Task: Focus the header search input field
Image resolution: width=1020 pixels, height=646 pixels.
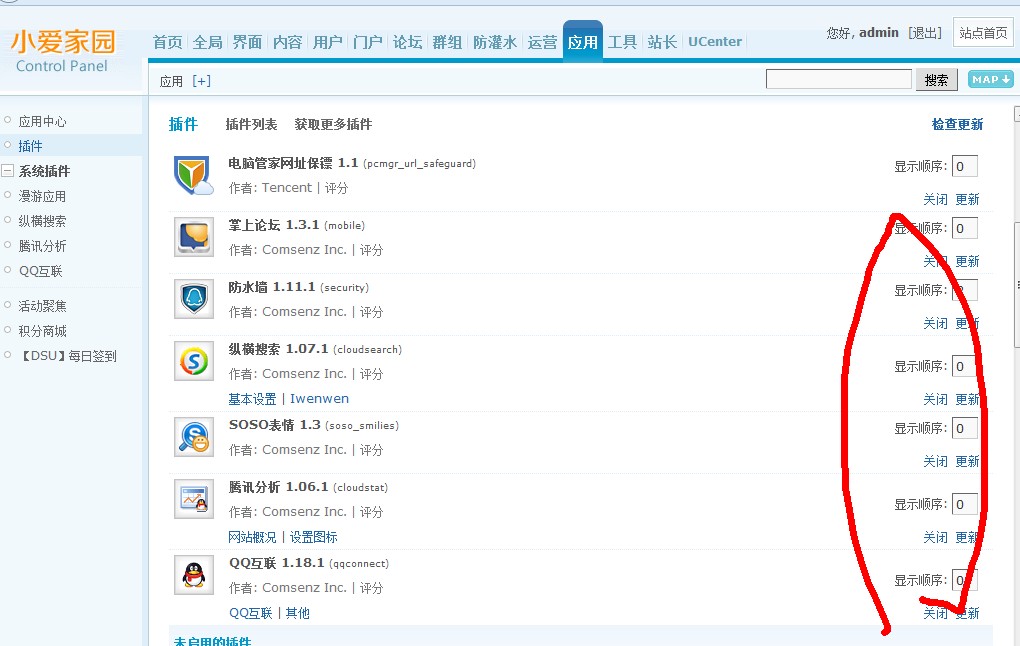Action: 839,79
